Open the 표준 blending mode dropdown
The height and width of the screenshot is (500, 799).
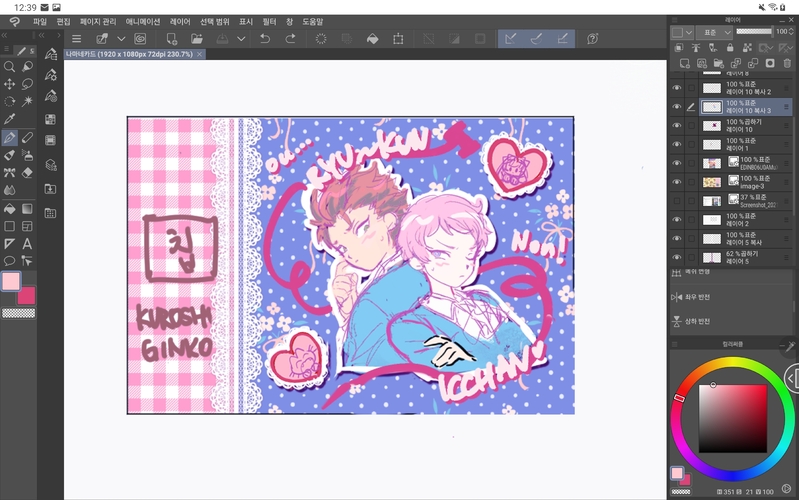[713, 32]
